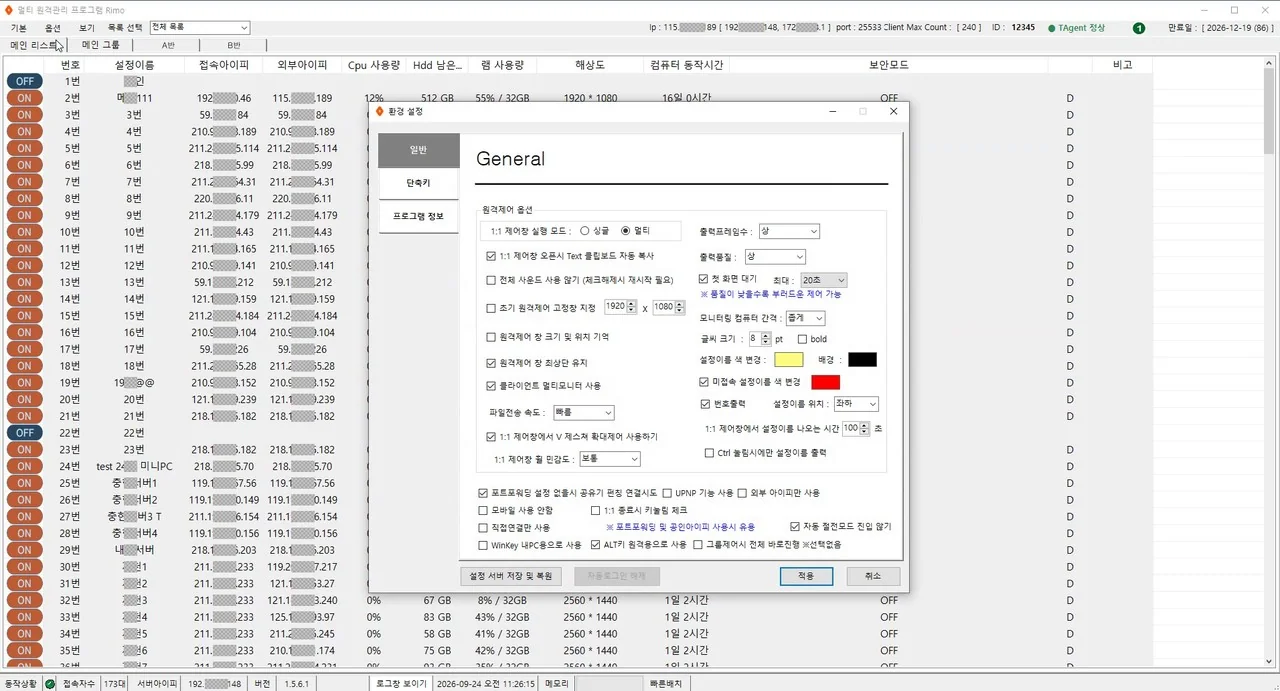Open the 설정이름 위치 dropdown

856,404
